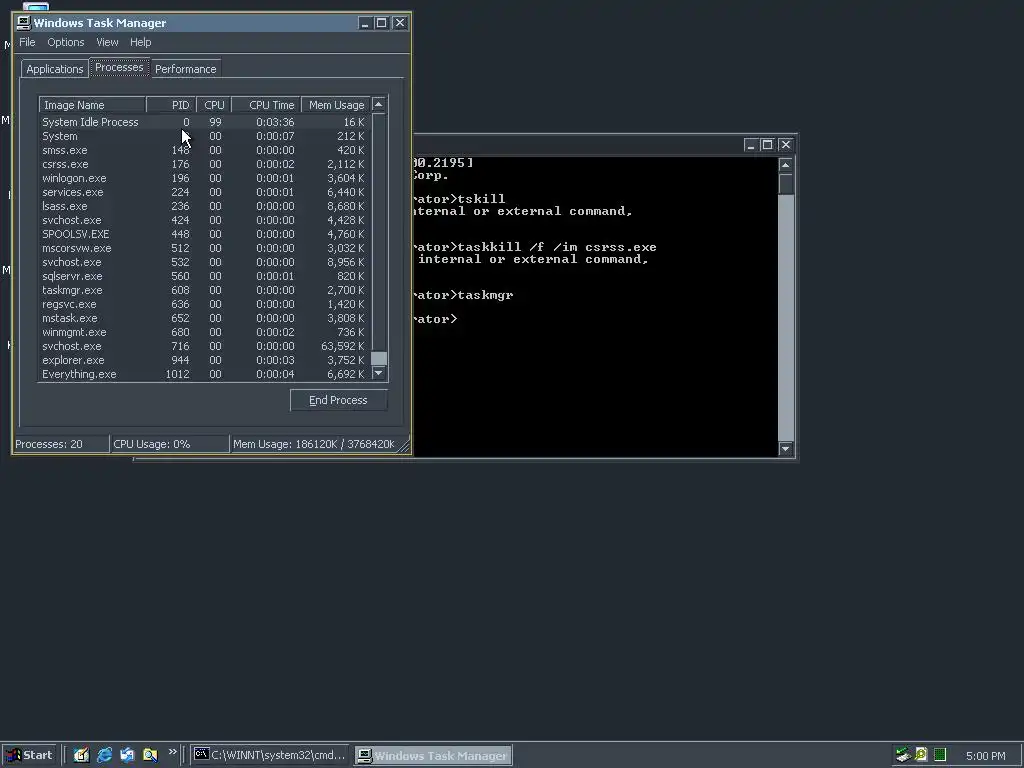Sort by the CPU Time column header

[266, 104]
